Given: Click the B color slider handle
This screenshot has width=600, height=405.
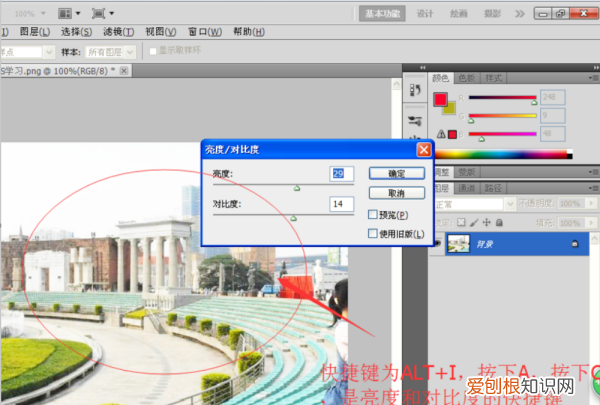Looking at the screenshot, I should pos(482,139).
